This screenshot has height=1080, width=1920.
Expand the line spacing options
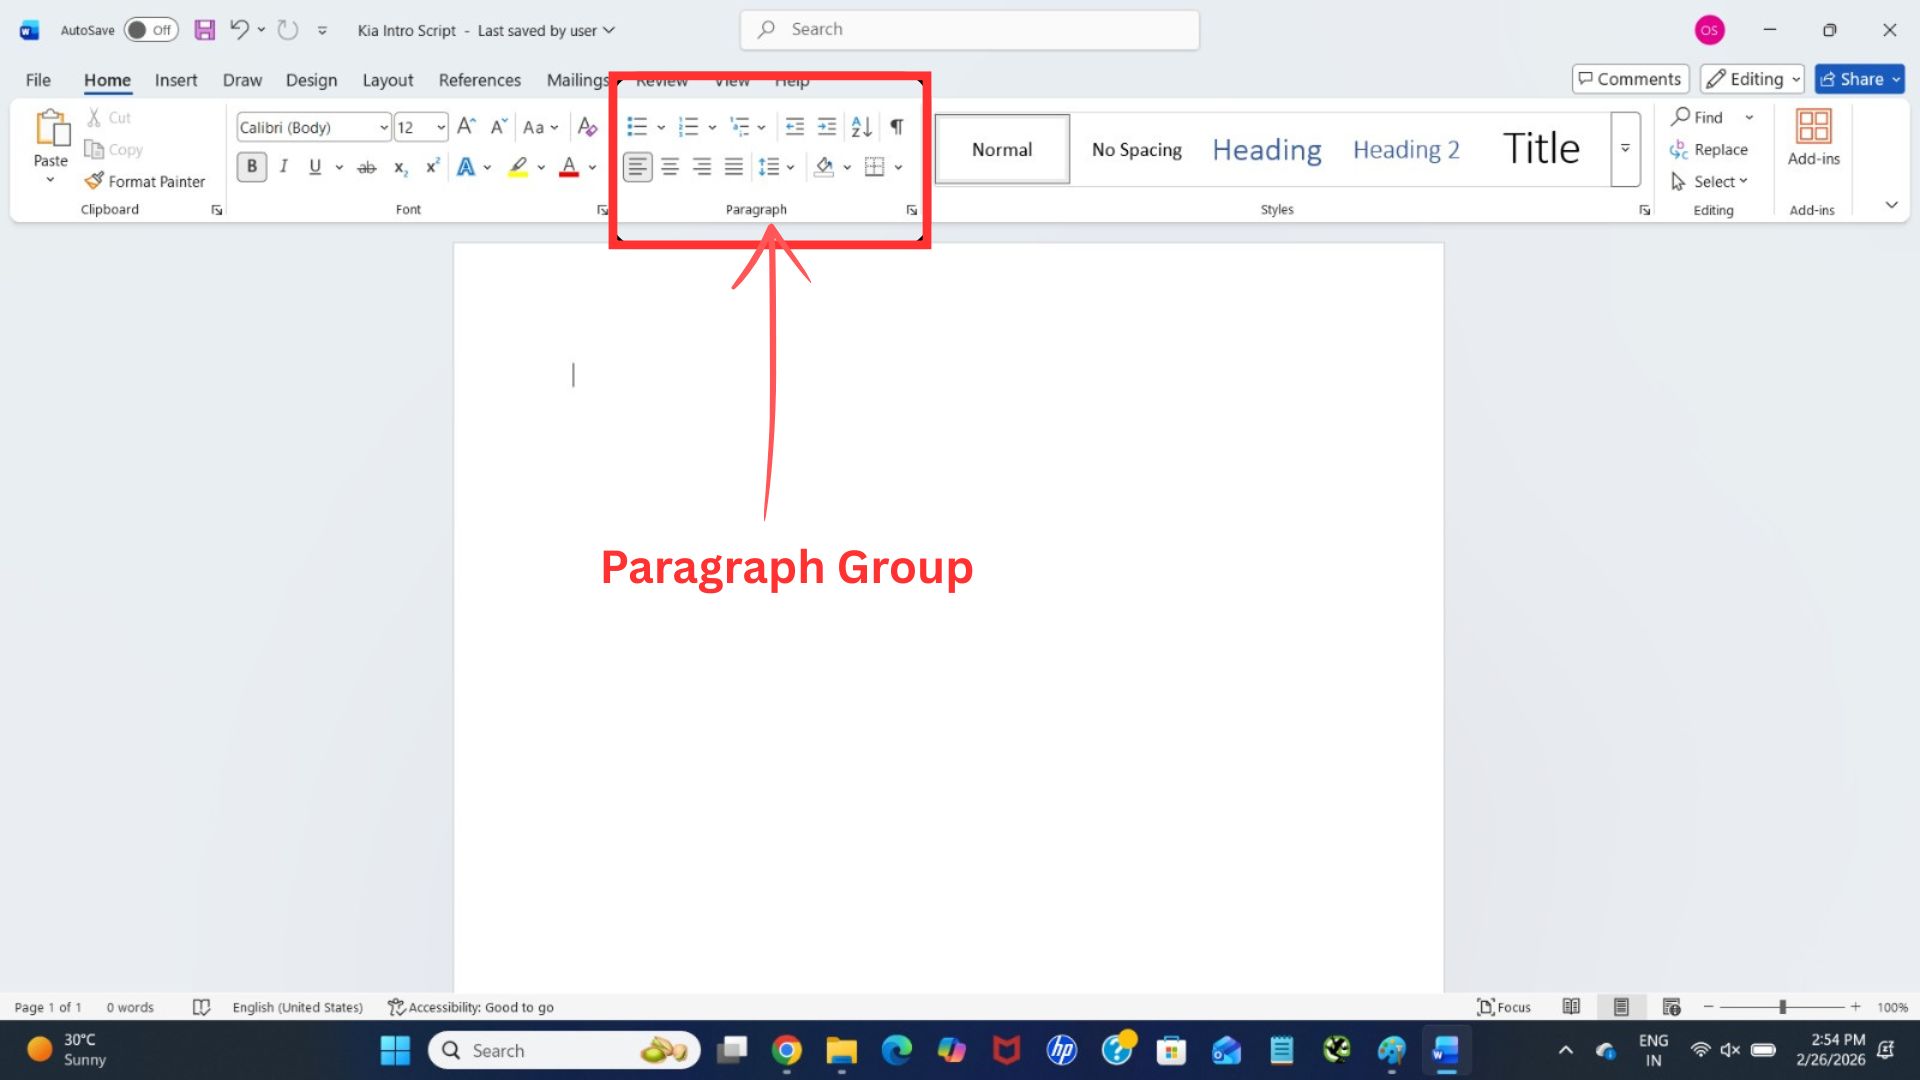pyautogui.click(x=791, y=167)
